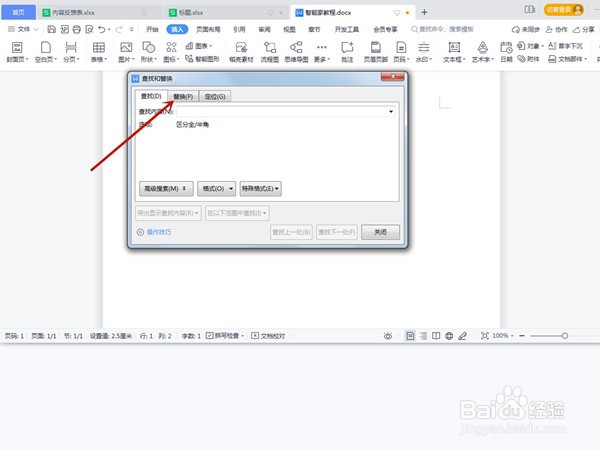Insert a blank page (空白页)

46,52
